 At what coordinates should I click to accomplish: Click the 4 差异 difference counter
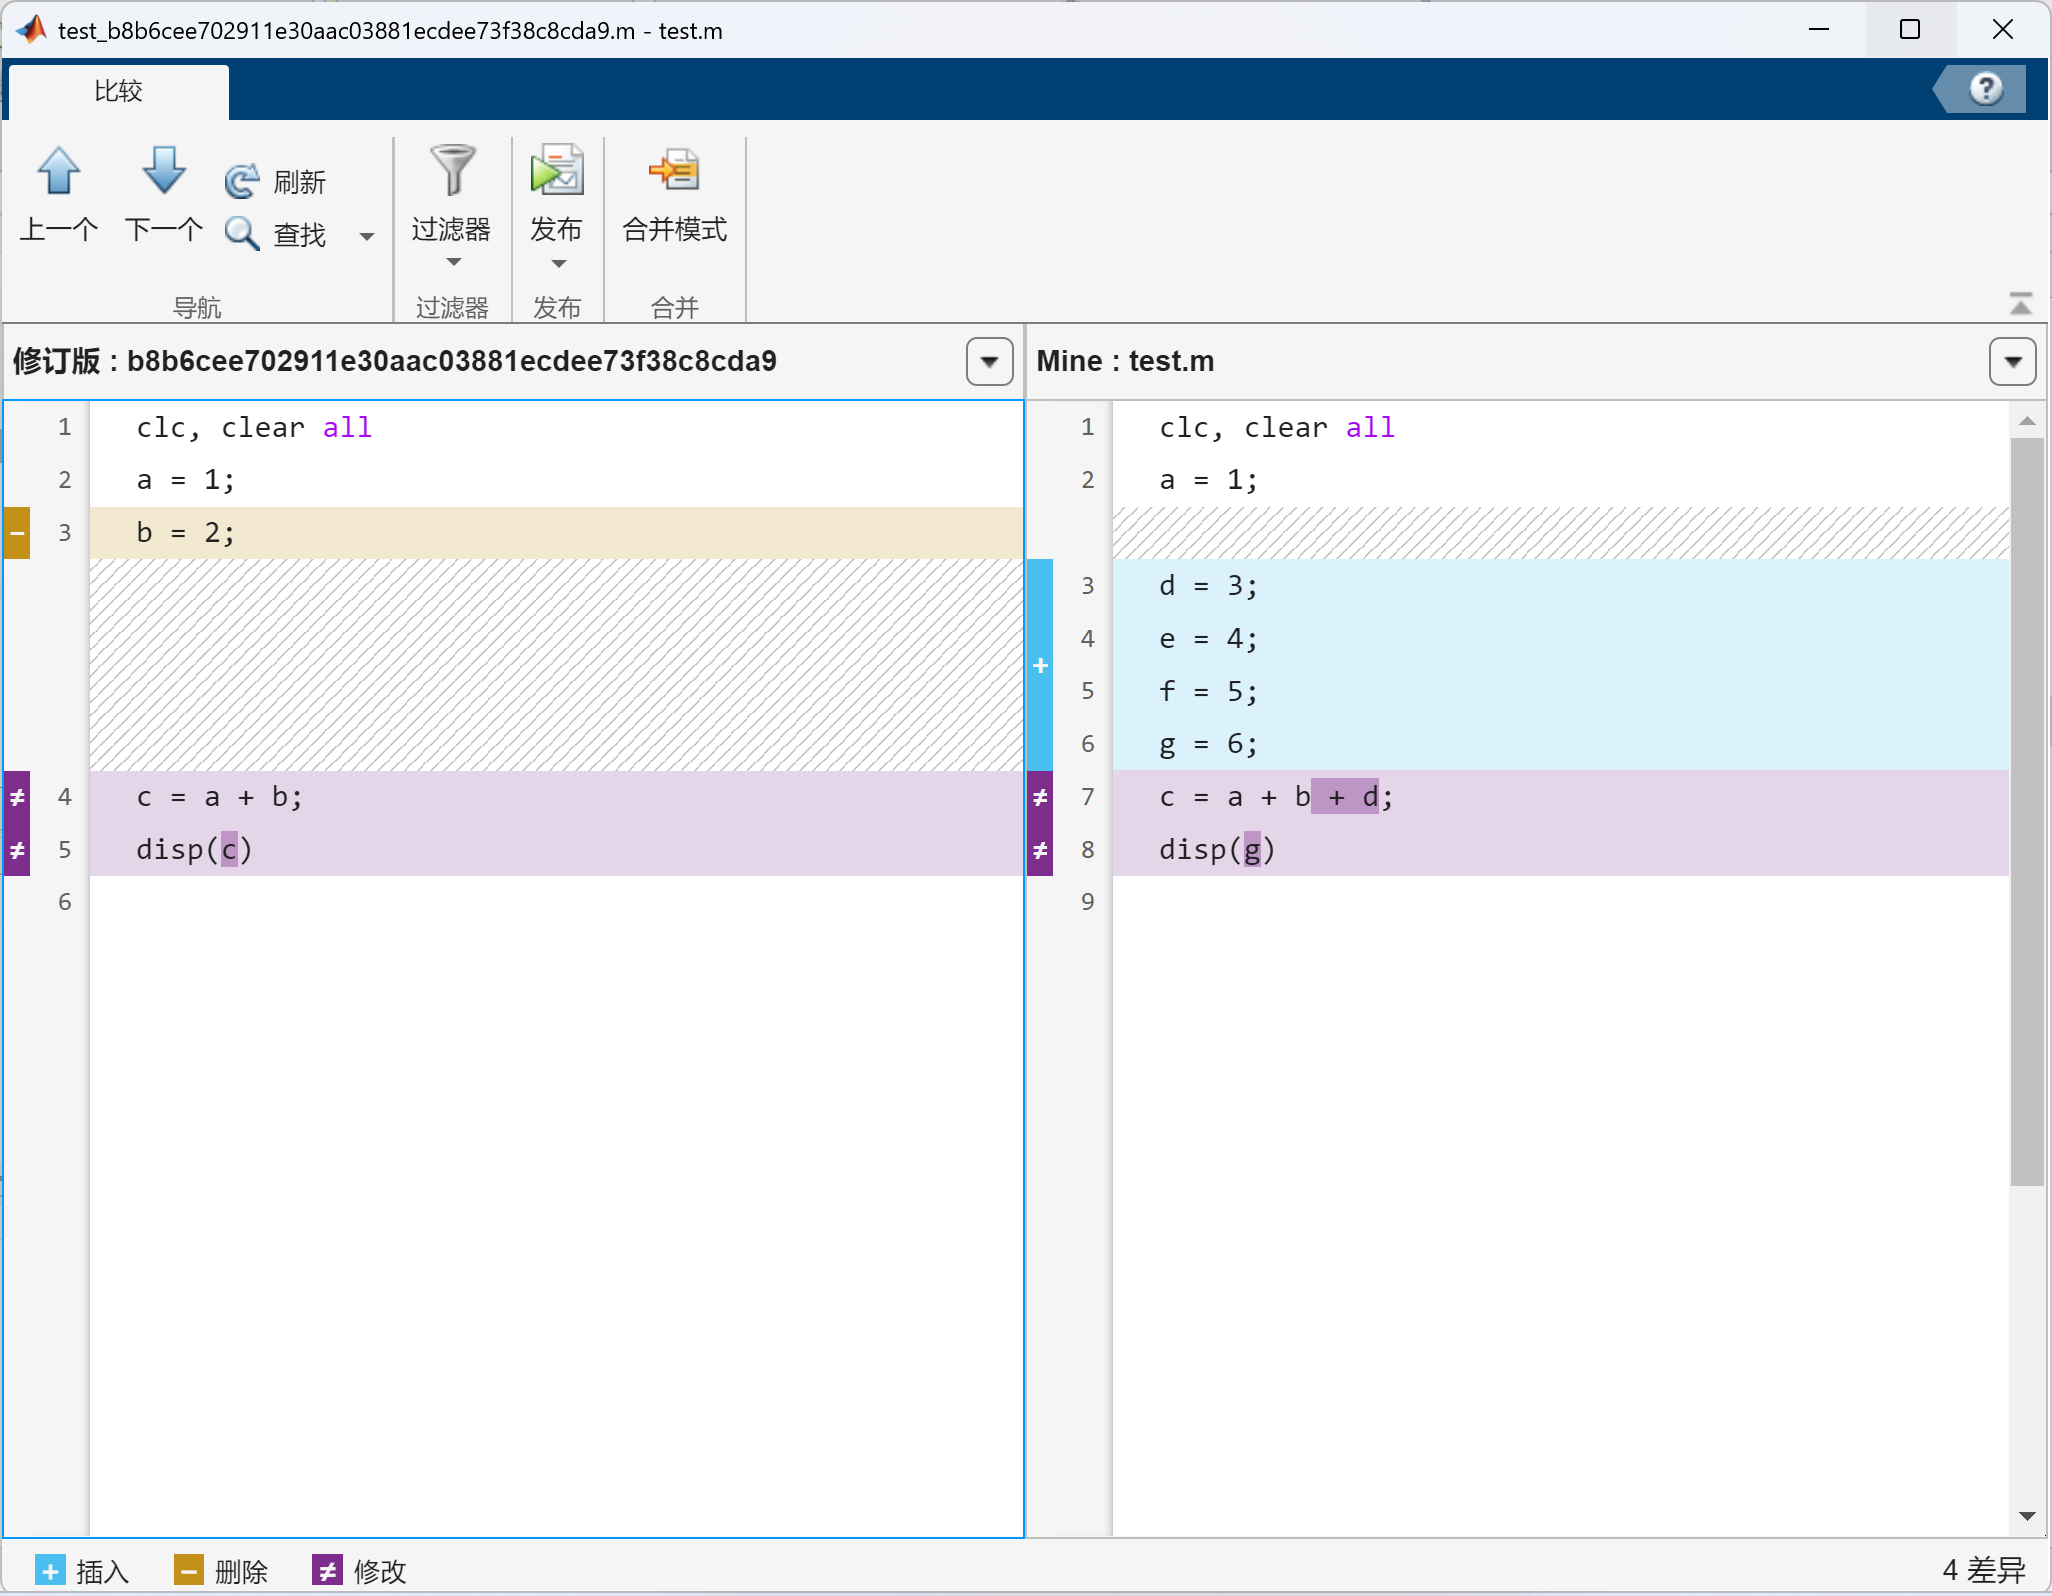1984,1570
